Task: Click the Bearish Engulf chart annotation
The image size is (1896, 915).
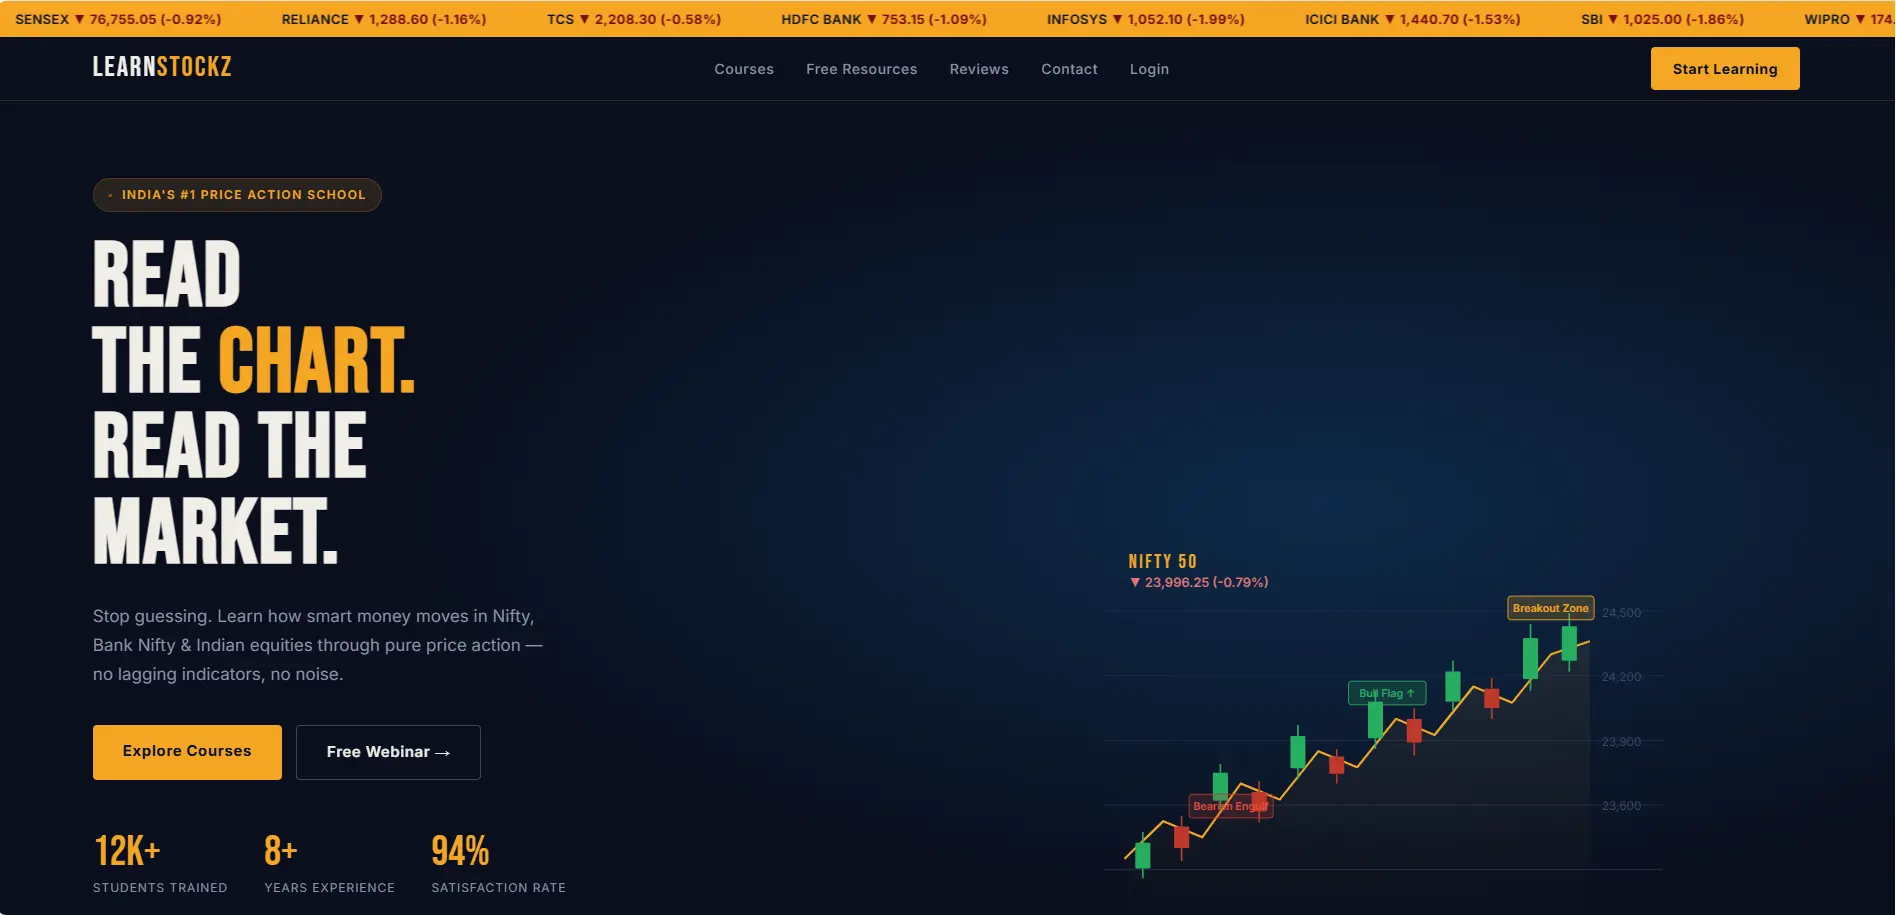Action: (1231, 806)
